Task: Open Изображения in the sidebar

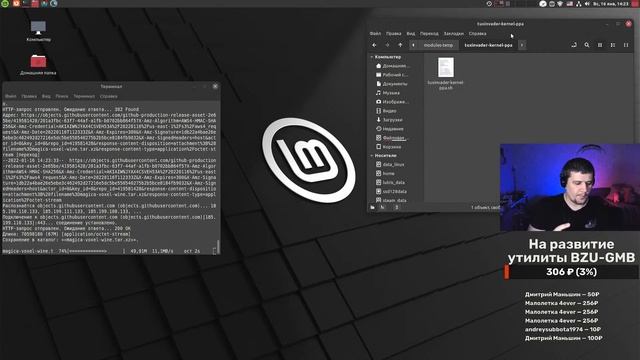Action: 393,102
